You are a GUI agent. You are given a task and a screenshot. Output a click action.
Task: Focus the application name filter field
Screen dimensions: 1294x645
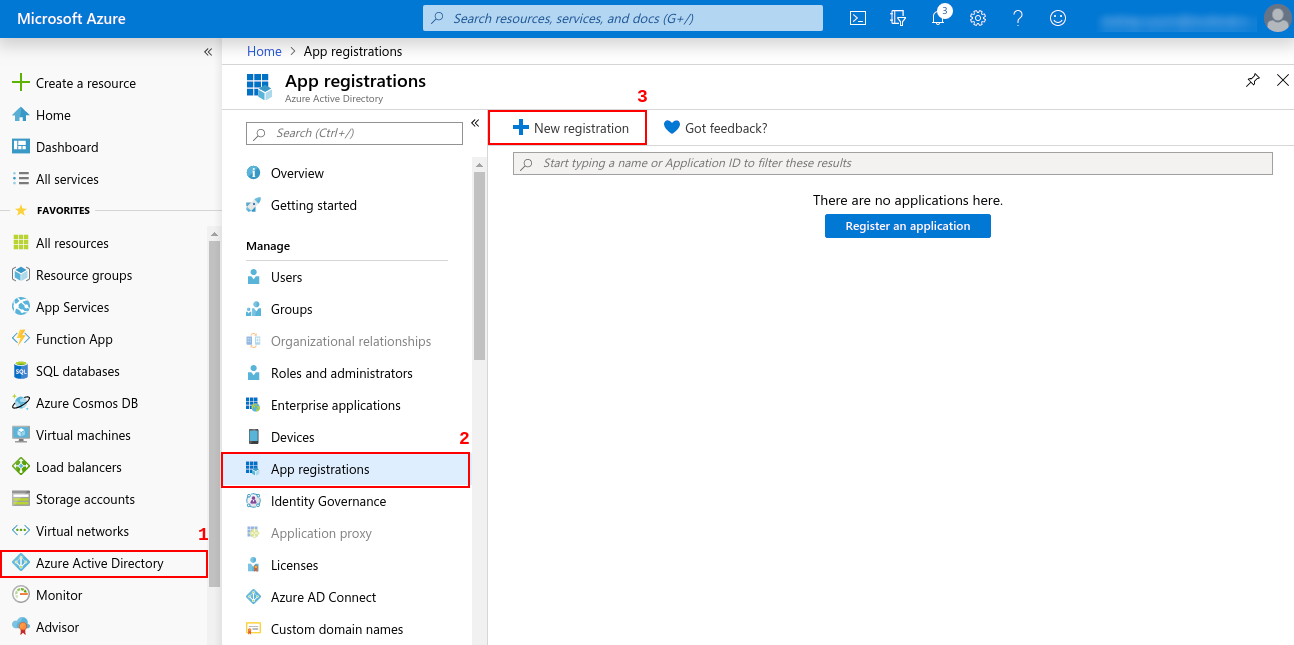pos(892,163)
